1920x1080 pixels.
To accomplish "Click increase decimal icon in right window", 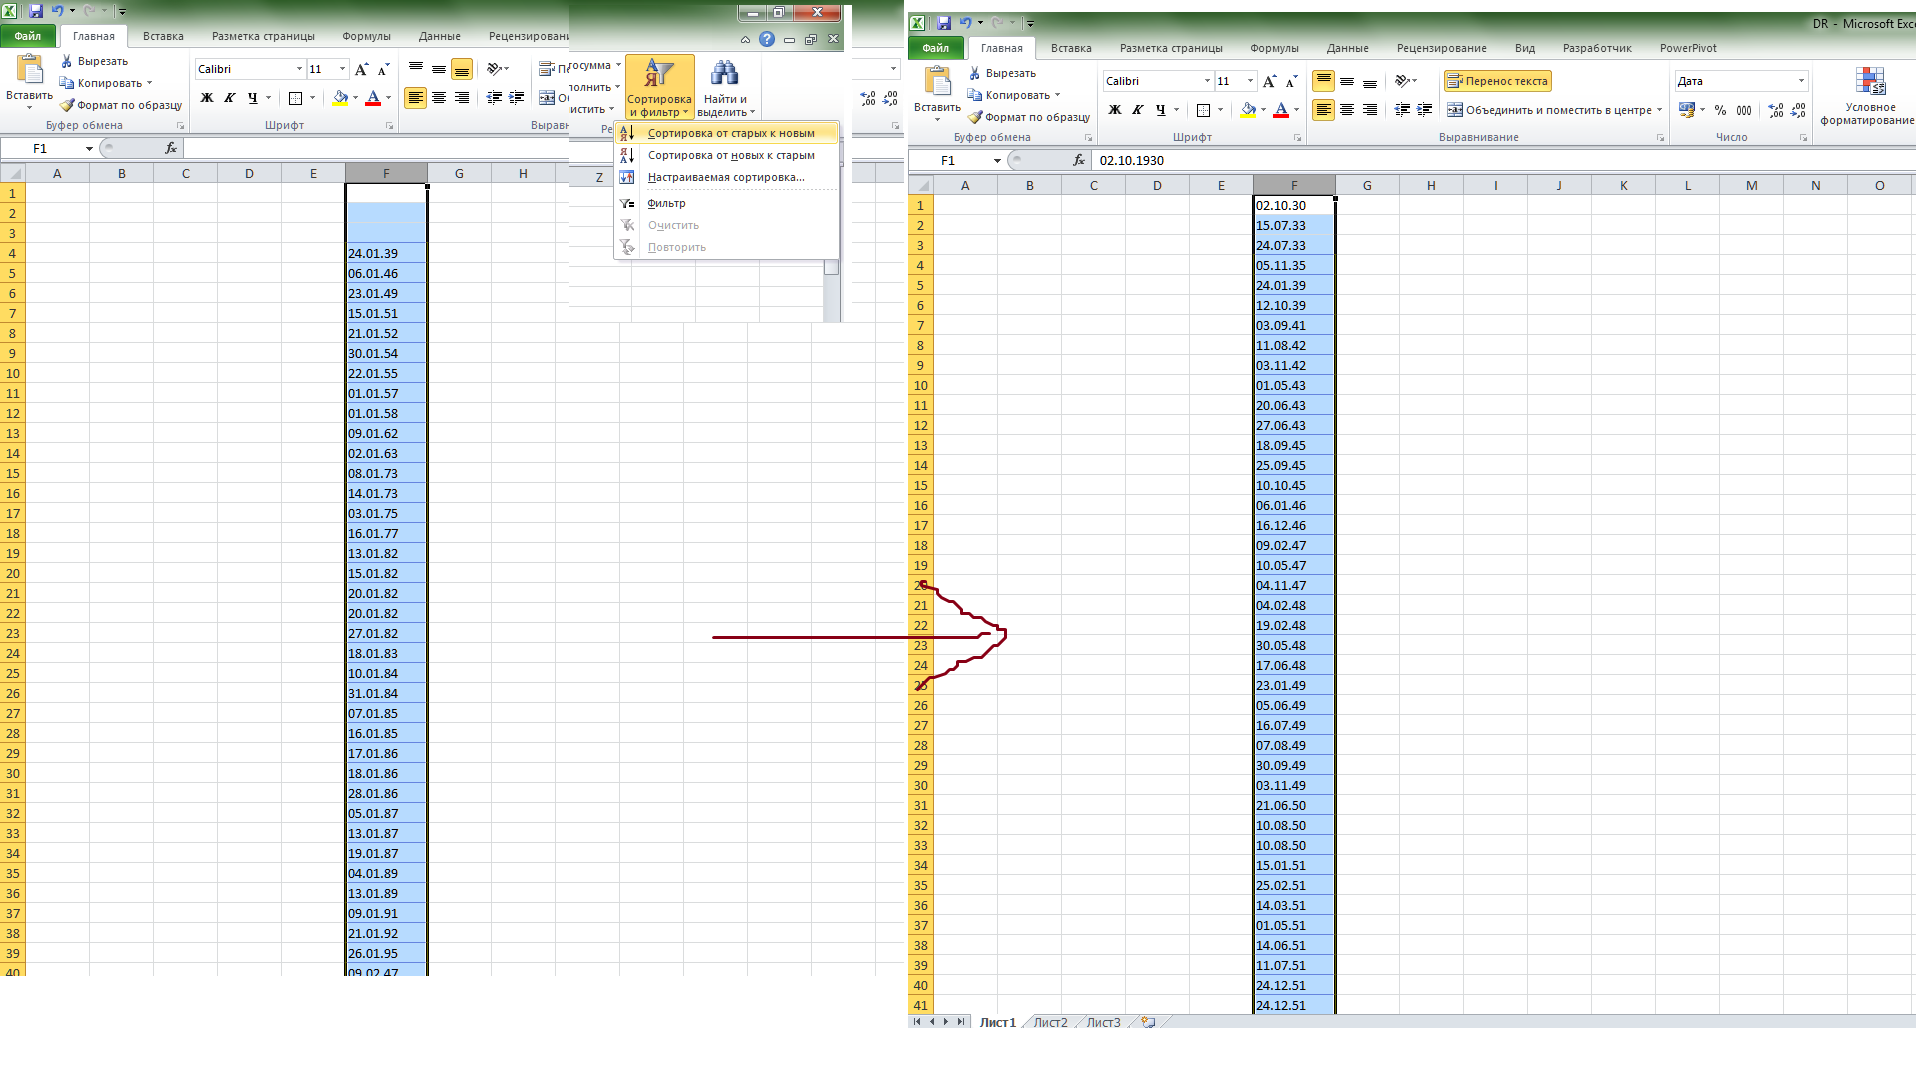I will (x=1776, y=110).
